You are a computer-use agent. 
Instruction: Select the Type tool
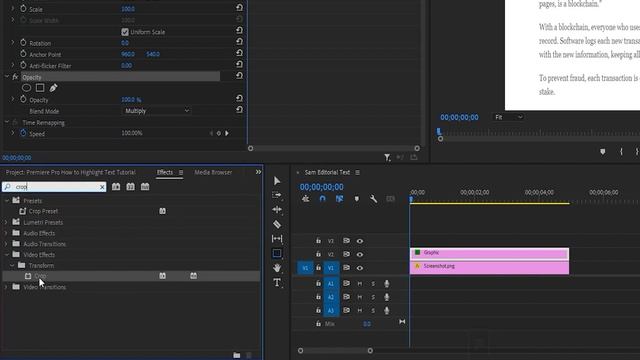[x=277, y=282]
